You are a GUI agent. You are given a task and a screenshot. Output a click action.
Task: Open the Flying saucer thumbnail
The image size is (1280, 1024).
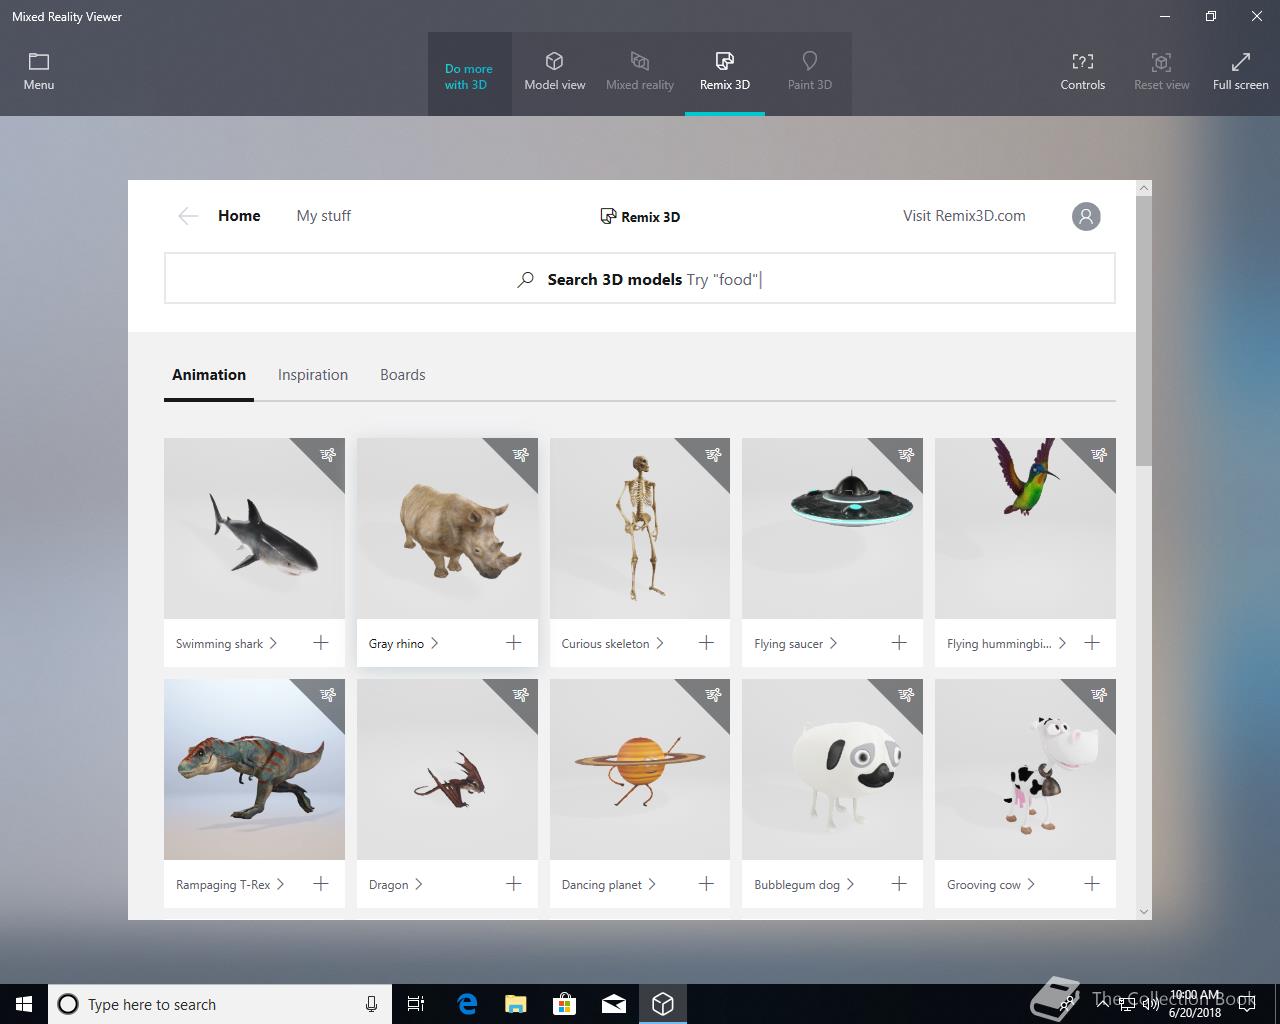click(832, 528)
